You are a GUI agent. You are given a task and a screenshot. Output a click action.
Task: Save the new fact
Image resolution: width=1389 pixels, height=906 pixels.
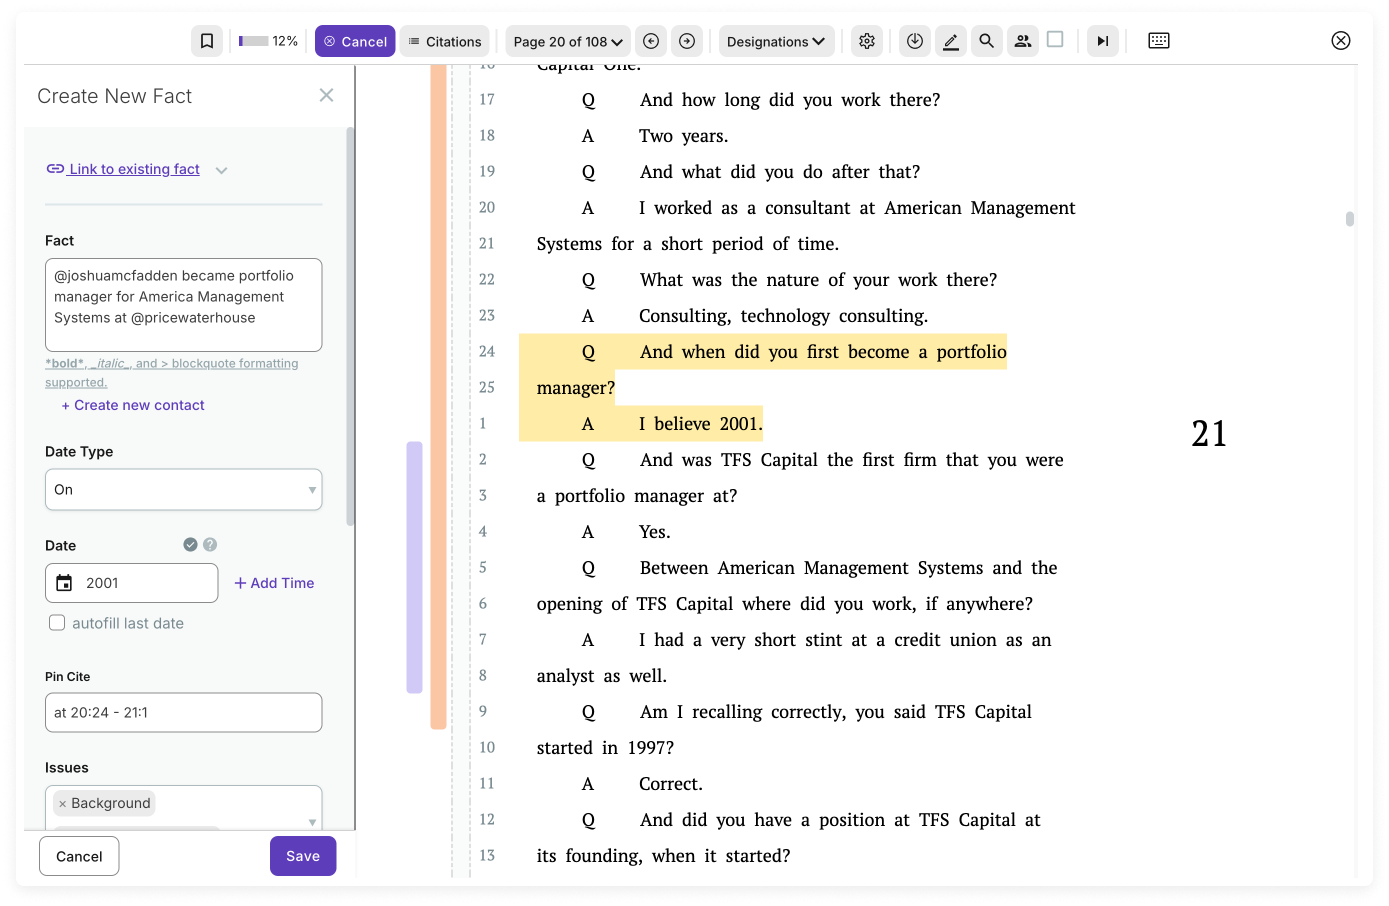click(302, 855)
